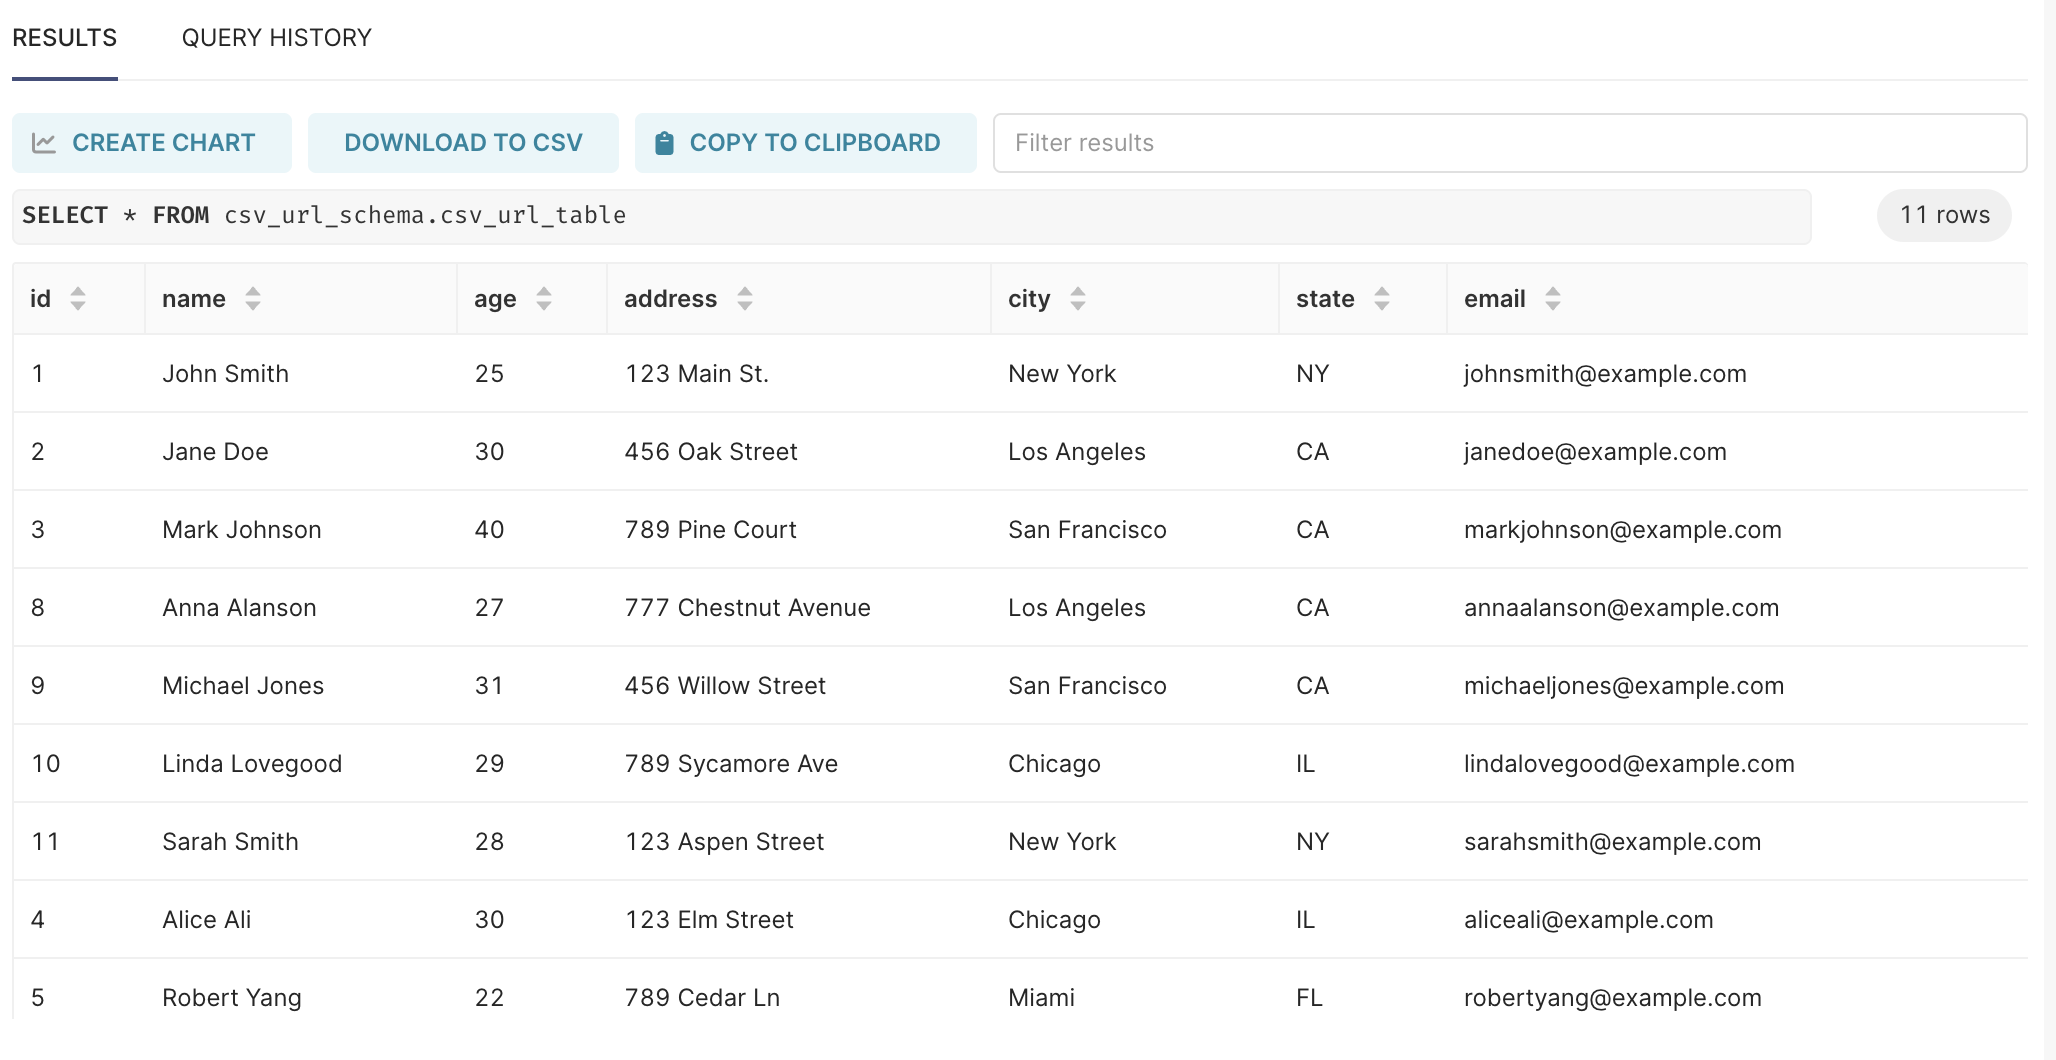Sort rows with the name column arrows
Viewport: 2056px width, 1060px height.
click(254, 298)
